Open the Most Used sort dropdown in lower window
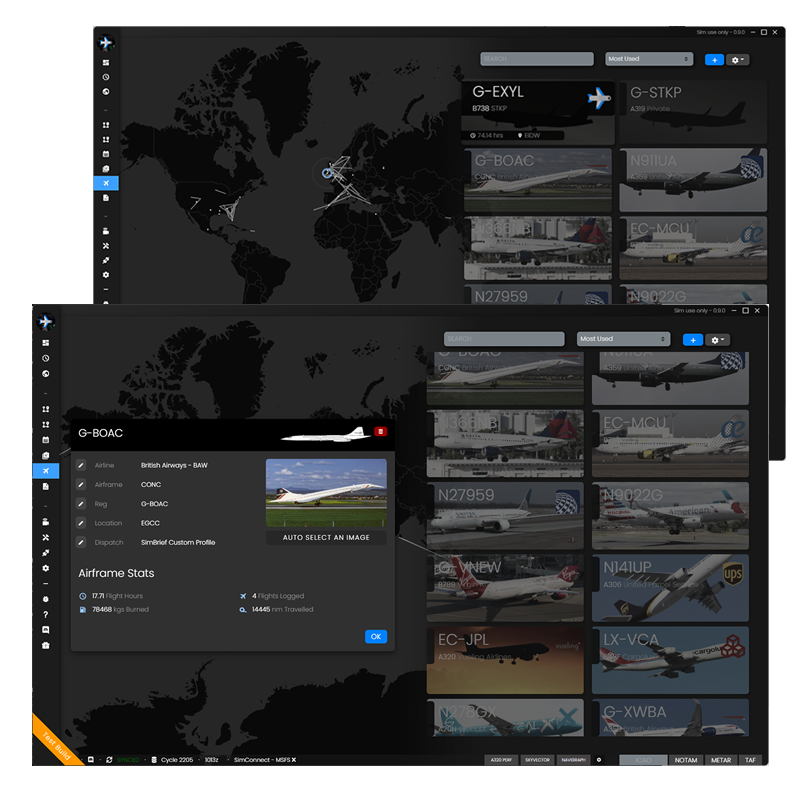Image resolution: width=800 pixels, height=800 pixels. click(x=624, y=339)
